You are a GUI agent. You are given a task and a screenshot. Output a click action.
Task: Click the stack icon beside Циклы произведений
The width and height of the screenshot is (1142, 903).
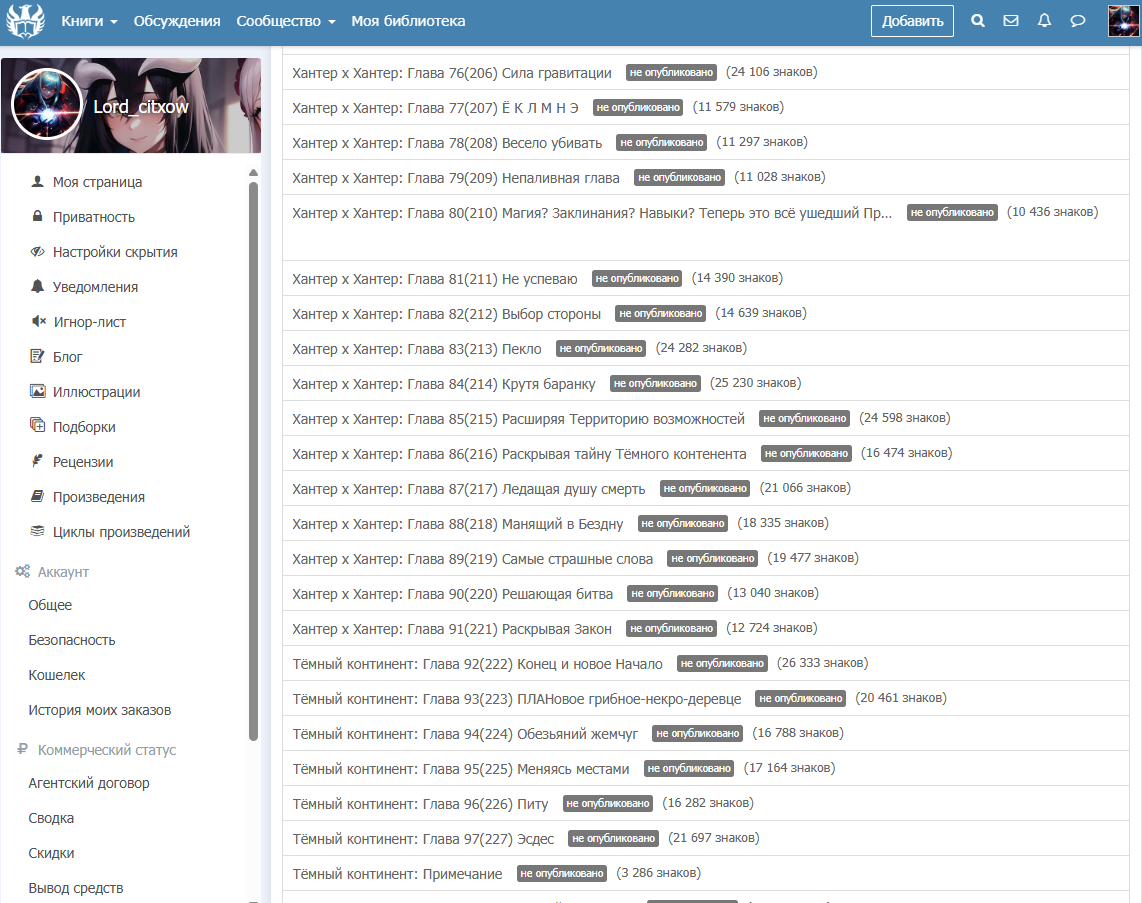[x=37, y=531]
